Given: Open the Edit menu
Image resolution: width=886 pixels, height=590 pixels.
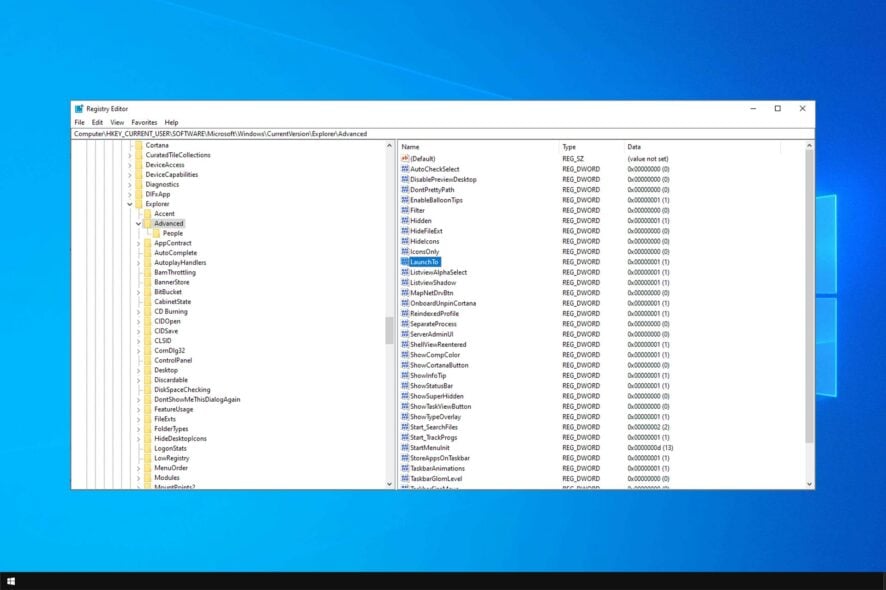Looking at the screenshot, I should (x=97, y=122).
